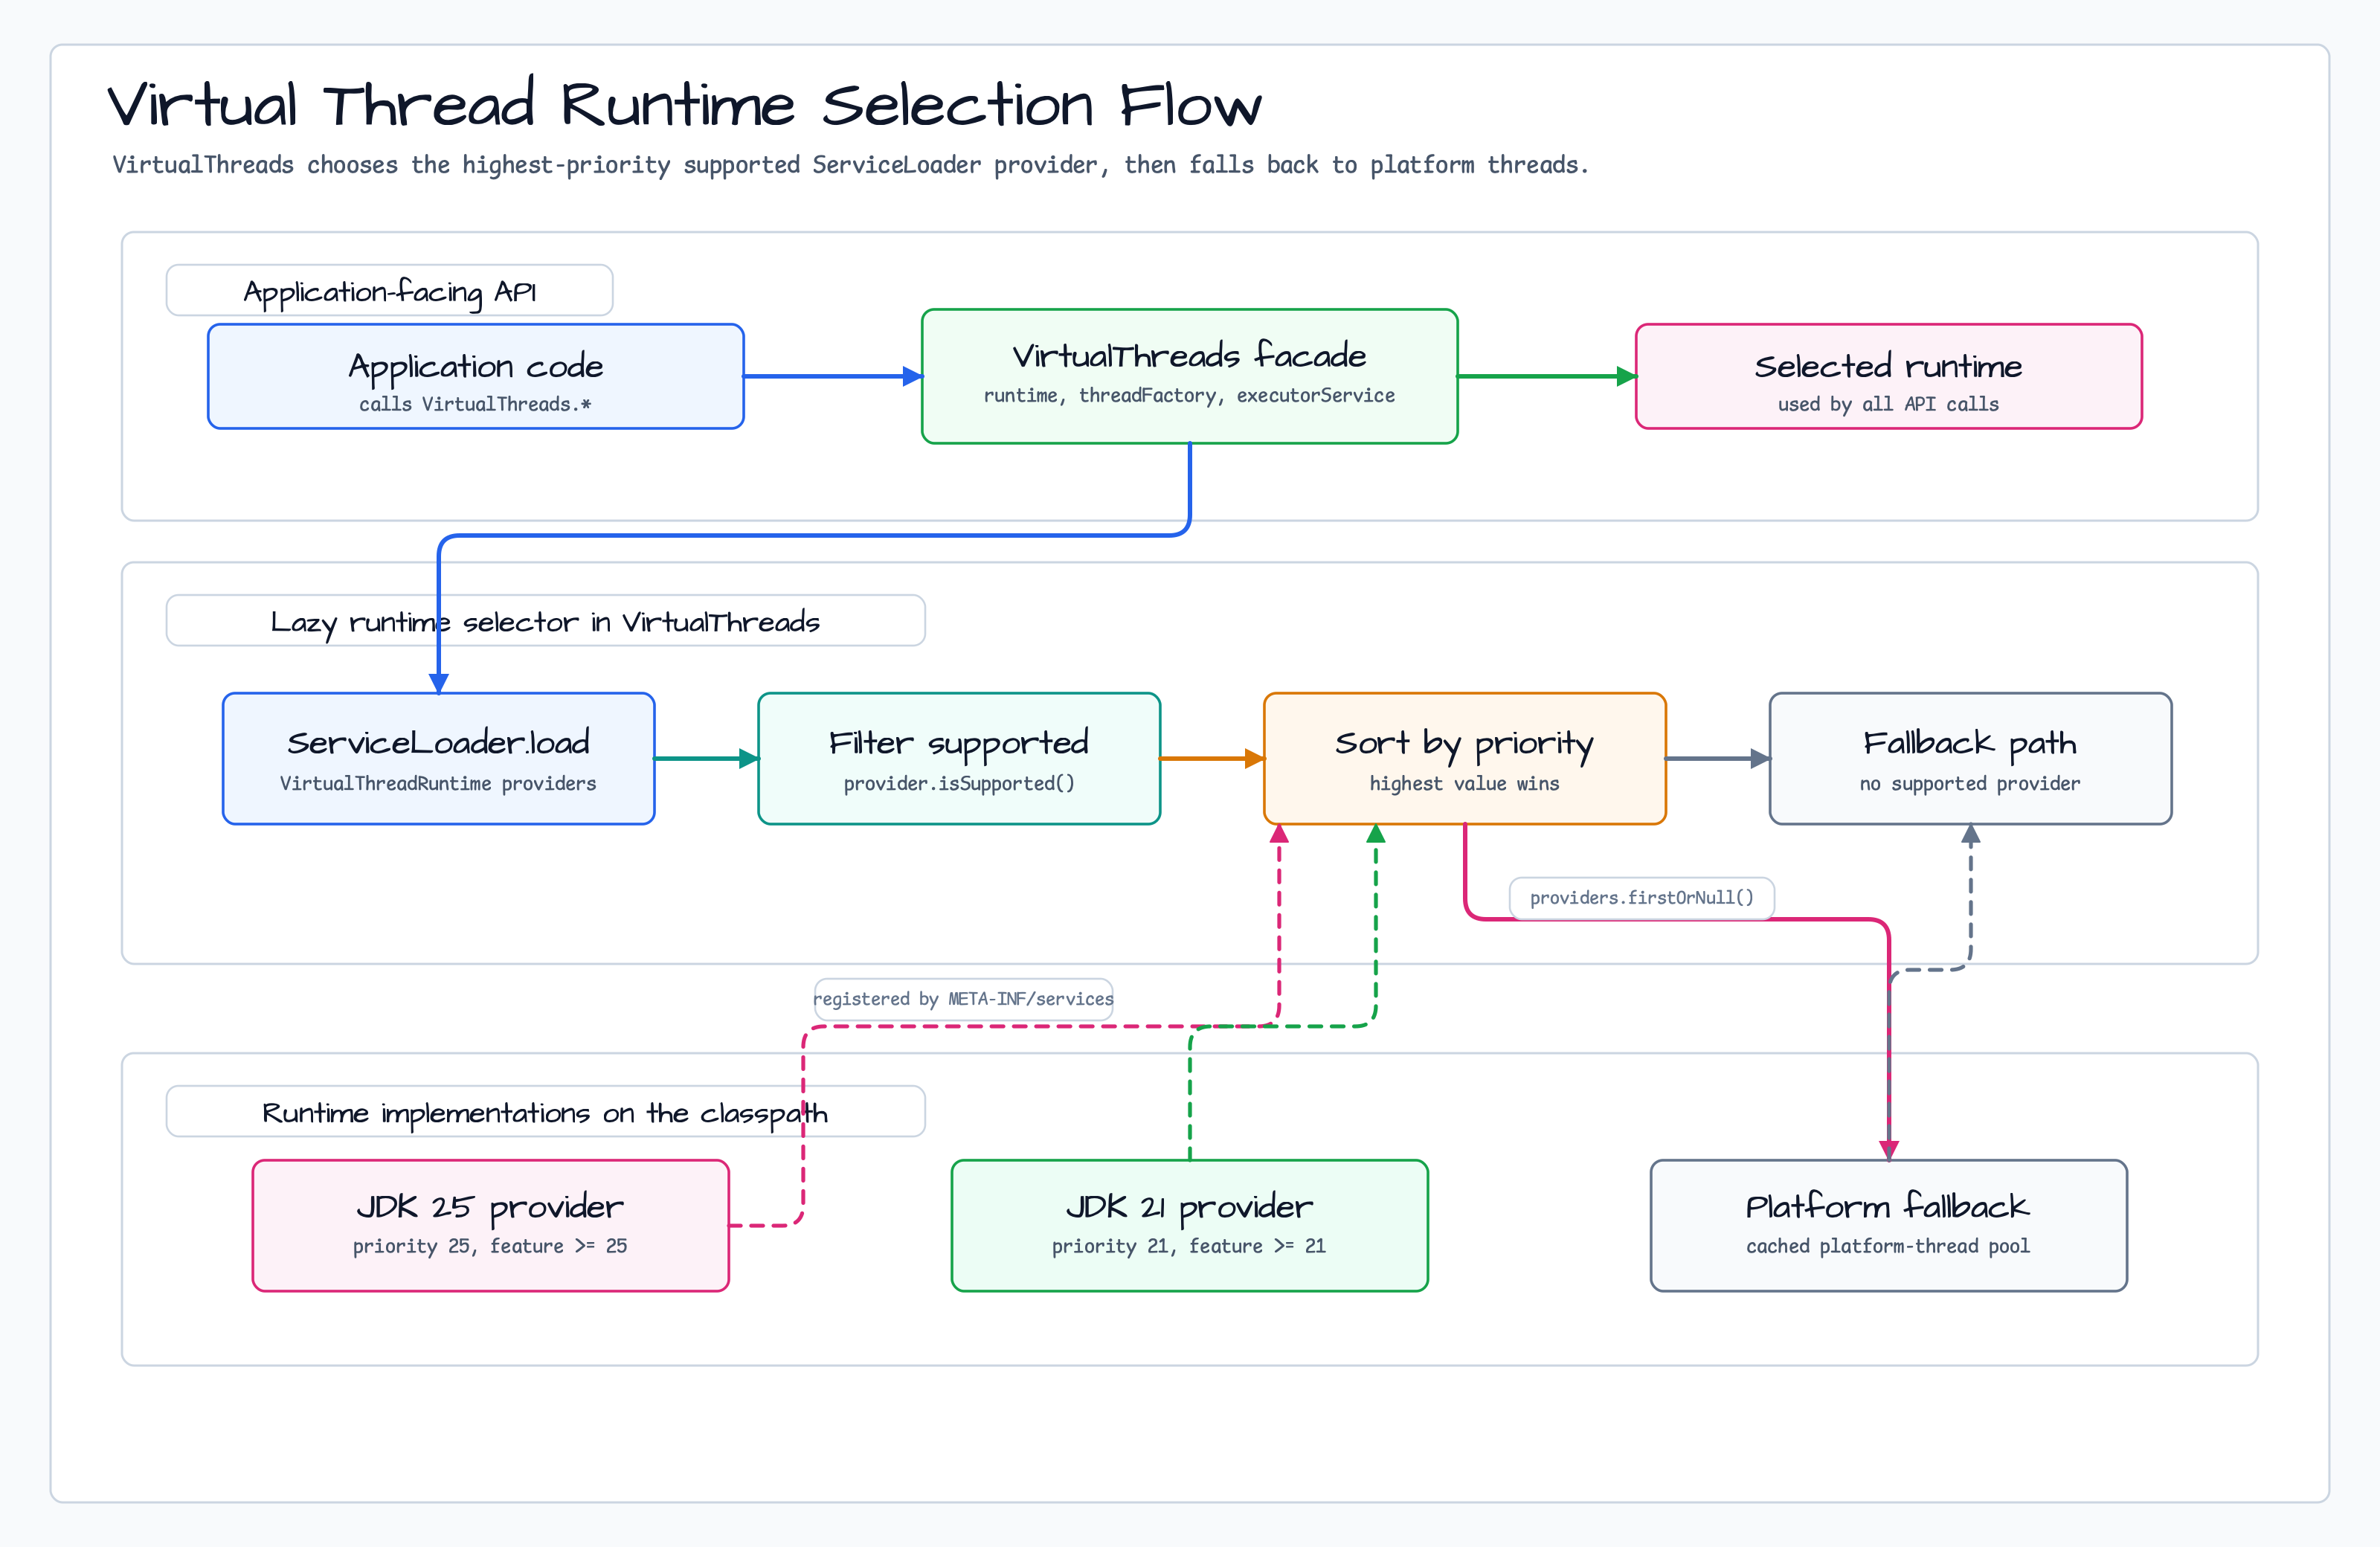Select the JDK 21 provider node
The height and width of the screenshot is (1547, 2380).
[x=1189, y=1225]
